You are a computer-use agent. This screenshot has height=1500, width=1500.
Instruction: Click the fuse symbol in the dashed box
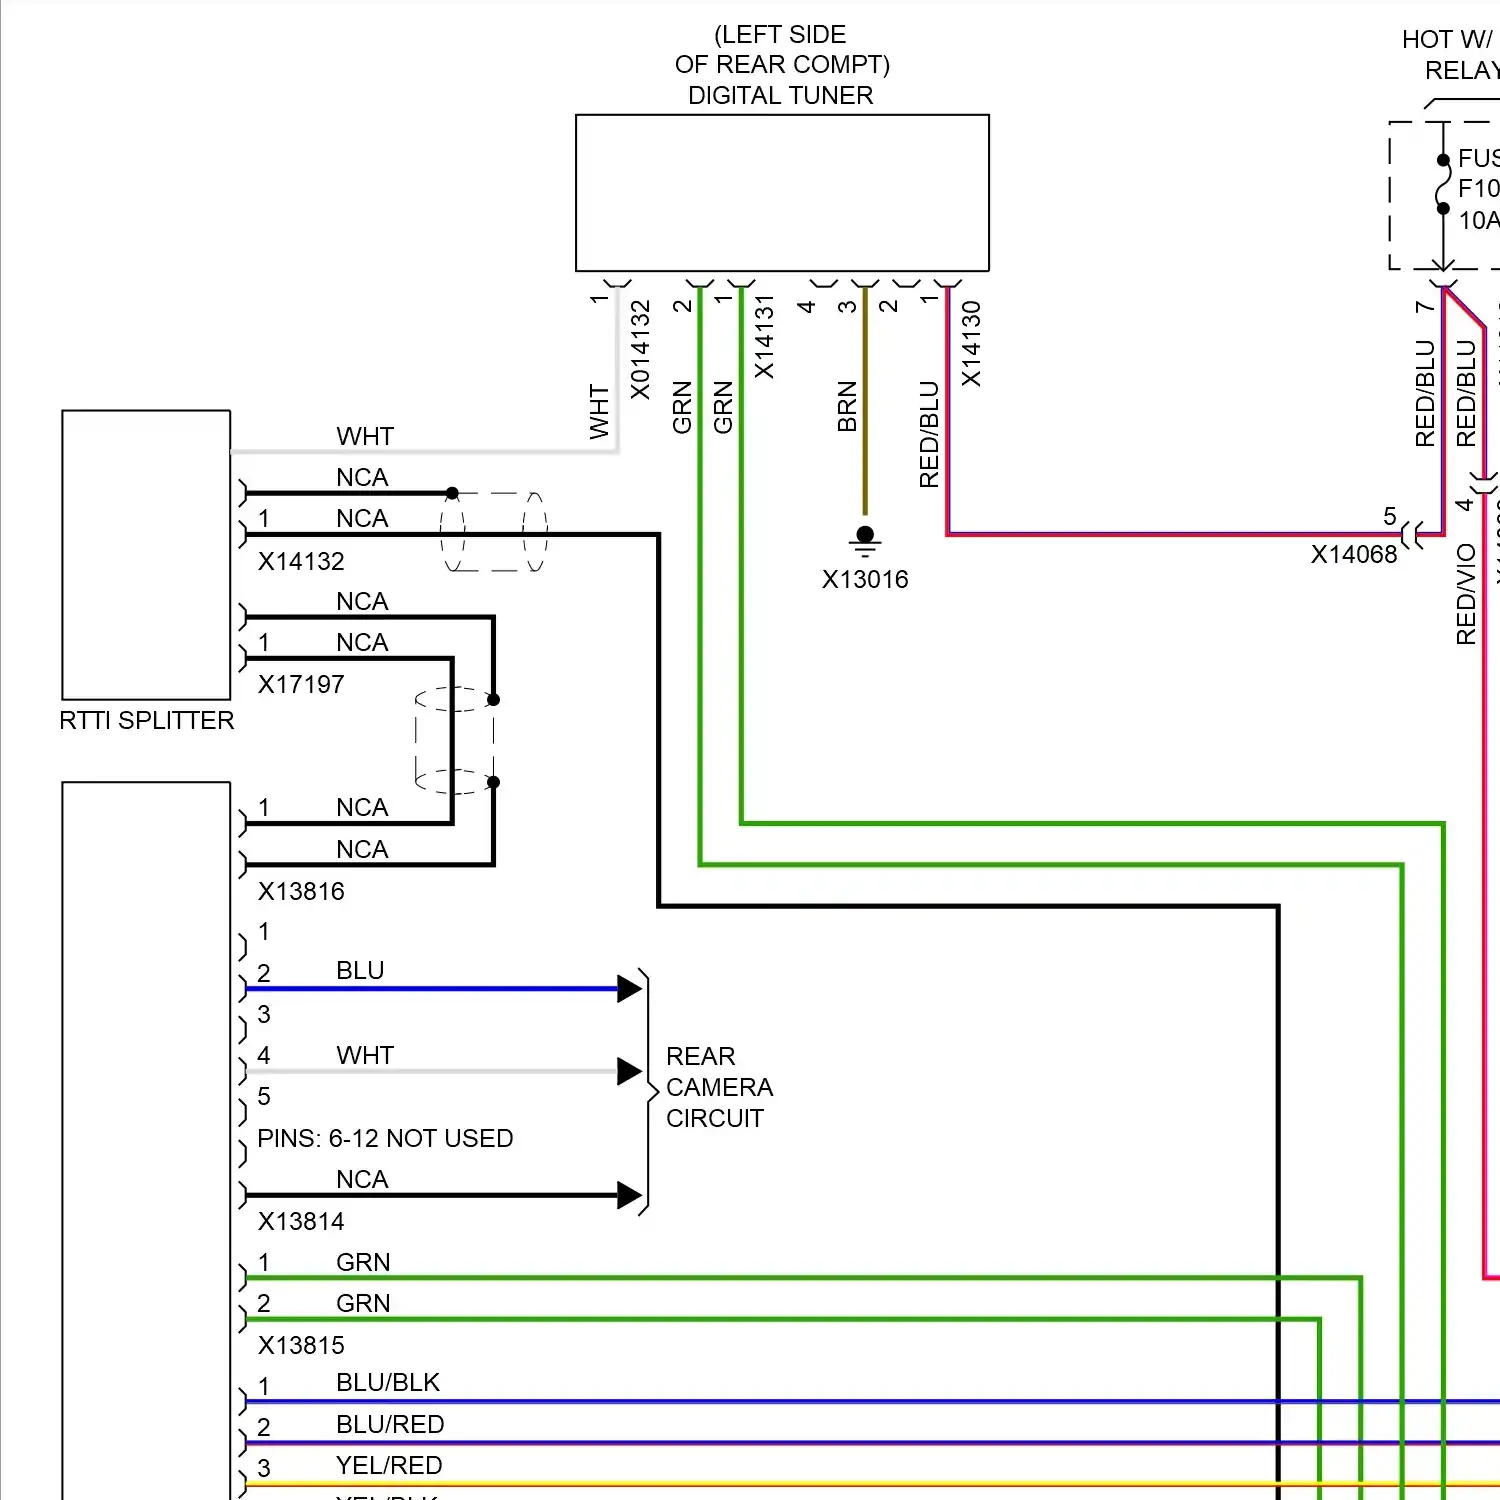pyautogui.click(x=1443, y=184)
